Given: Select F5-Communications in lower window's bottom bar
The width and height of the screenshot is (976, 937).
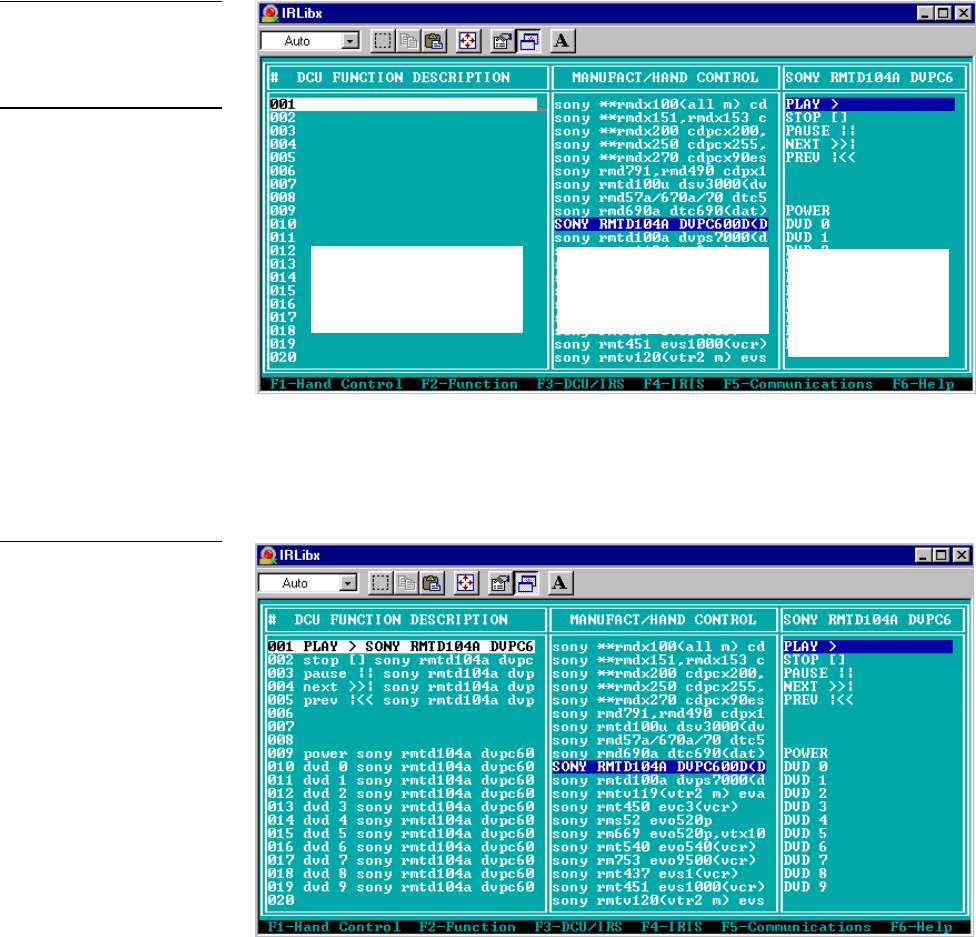Looking at the screenshot, I should [796, 927].
